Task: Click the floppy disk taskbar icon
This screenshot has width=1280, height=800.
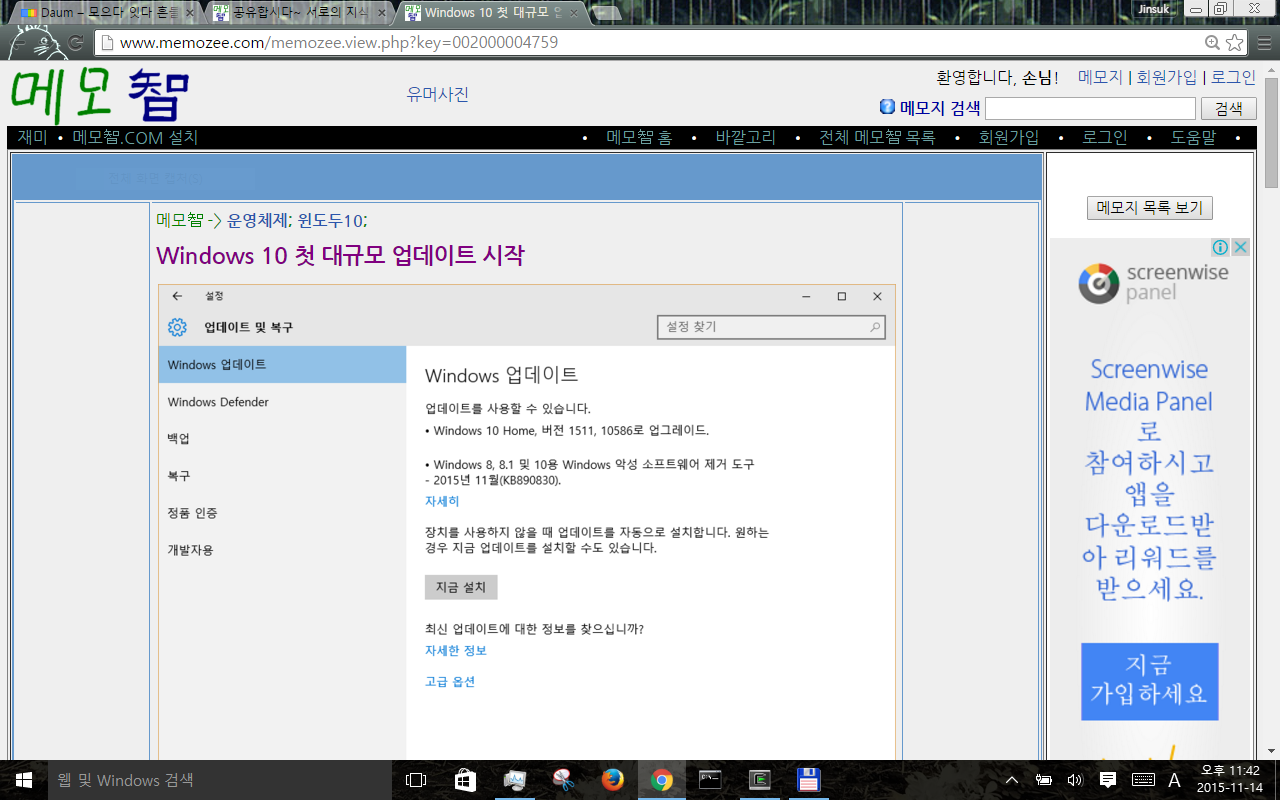Action: pyautogui.click(x=808, y=780)
